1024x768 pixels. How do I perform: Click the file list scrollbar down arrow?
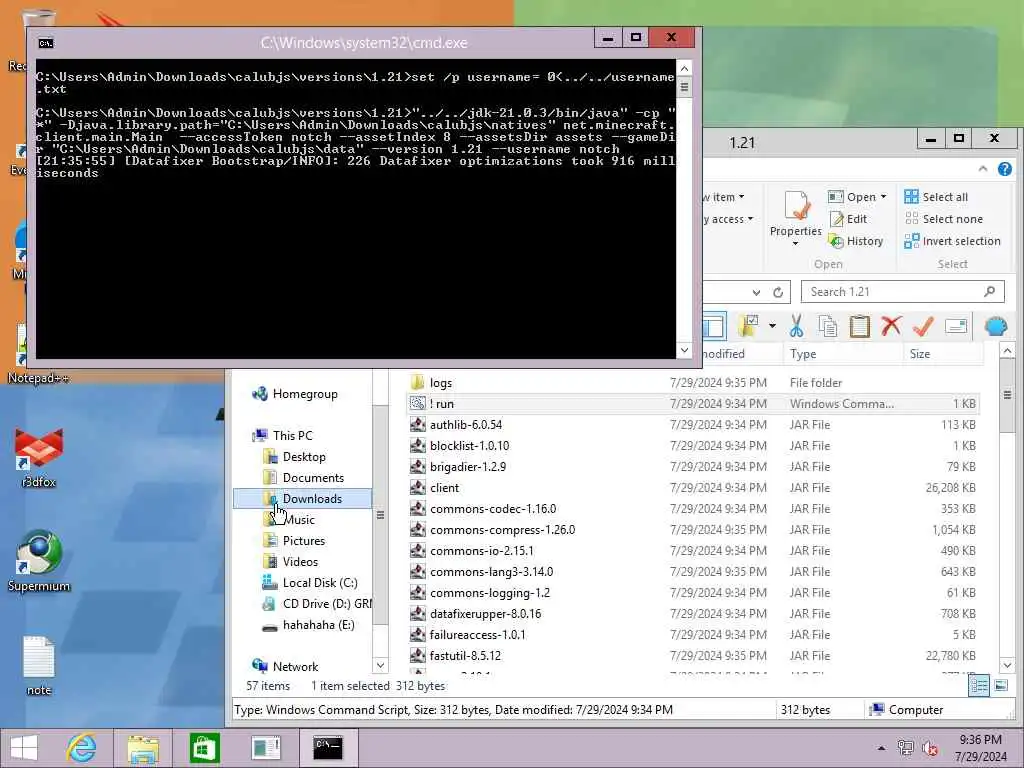pyautogui.click(x=1007, y=665)
